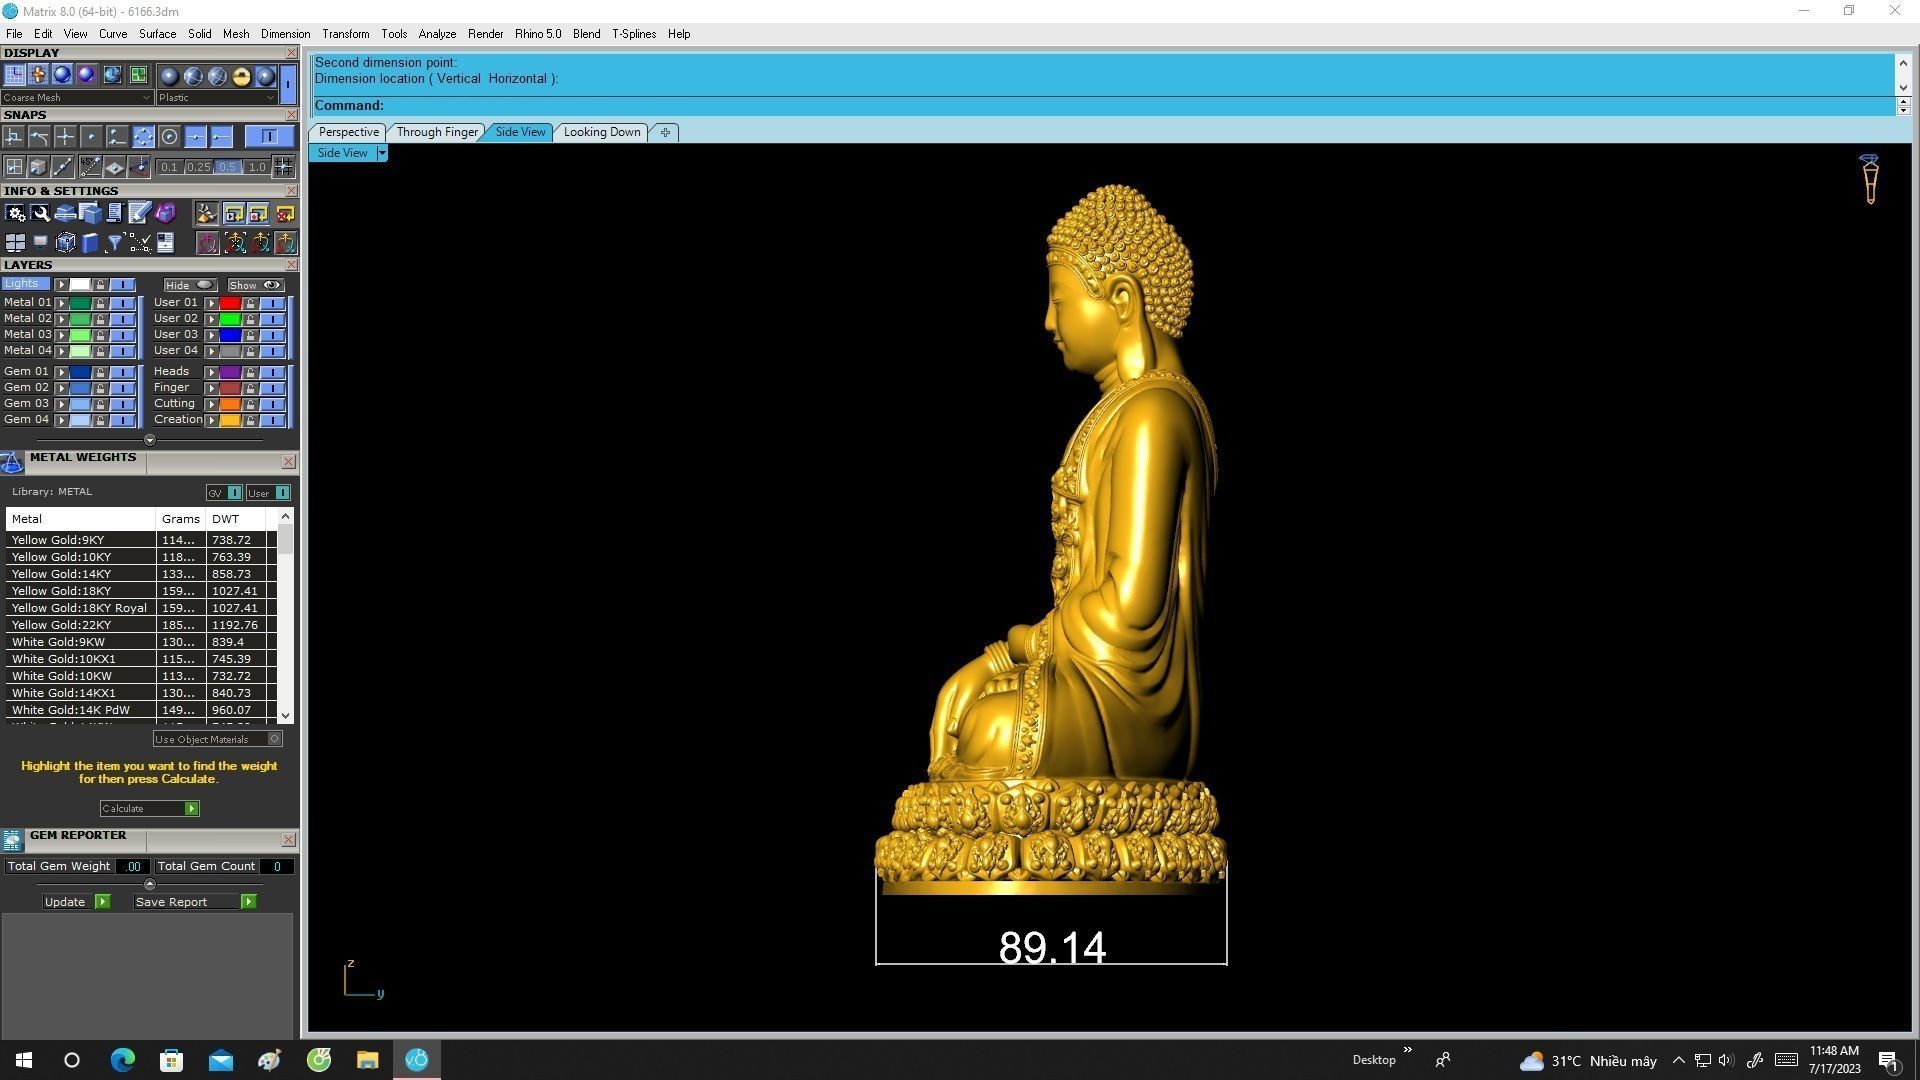Screen dimensions: 1920x1080
Task: Set grid snap spacing to 0.25
Action: pyautogui.click(x=198, y=167)
